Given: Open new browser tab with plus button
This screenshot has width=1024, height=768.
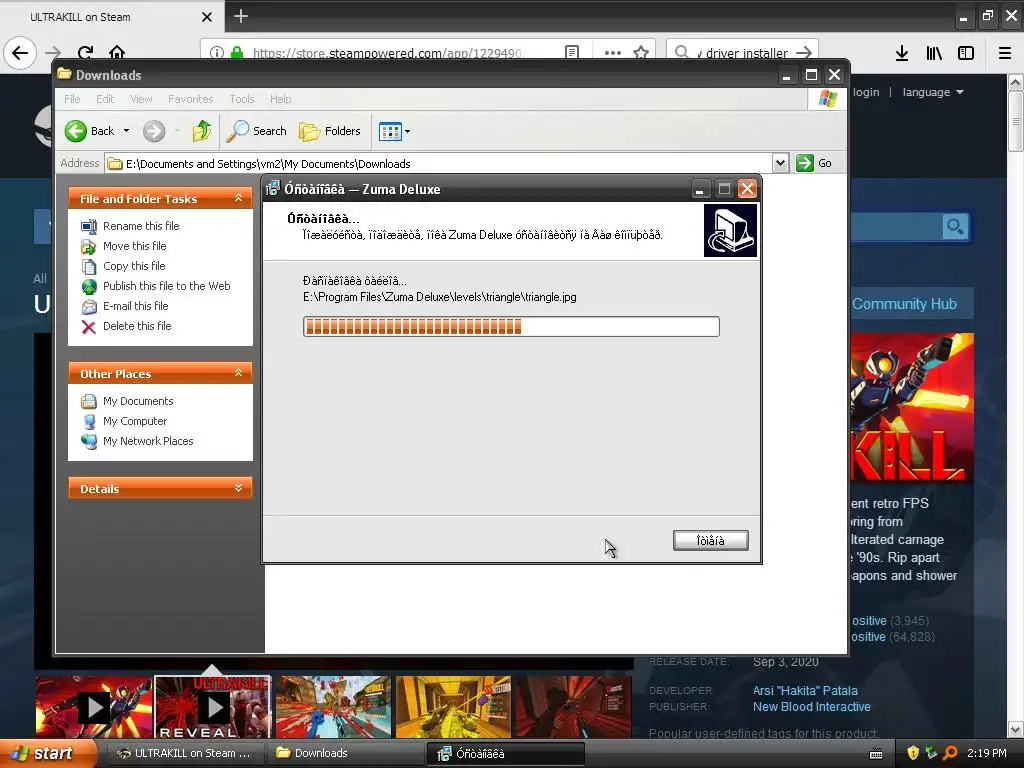Looking at the screenshot, I should click(x=240, y=16).
